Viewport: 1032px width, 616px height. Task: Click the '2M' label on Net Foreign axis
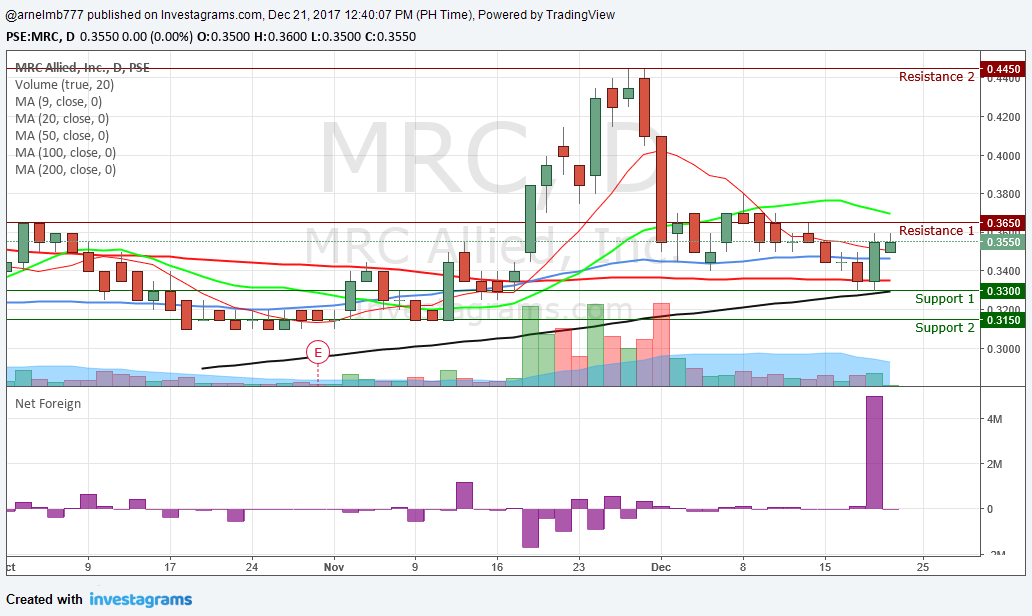pos(994,464)
